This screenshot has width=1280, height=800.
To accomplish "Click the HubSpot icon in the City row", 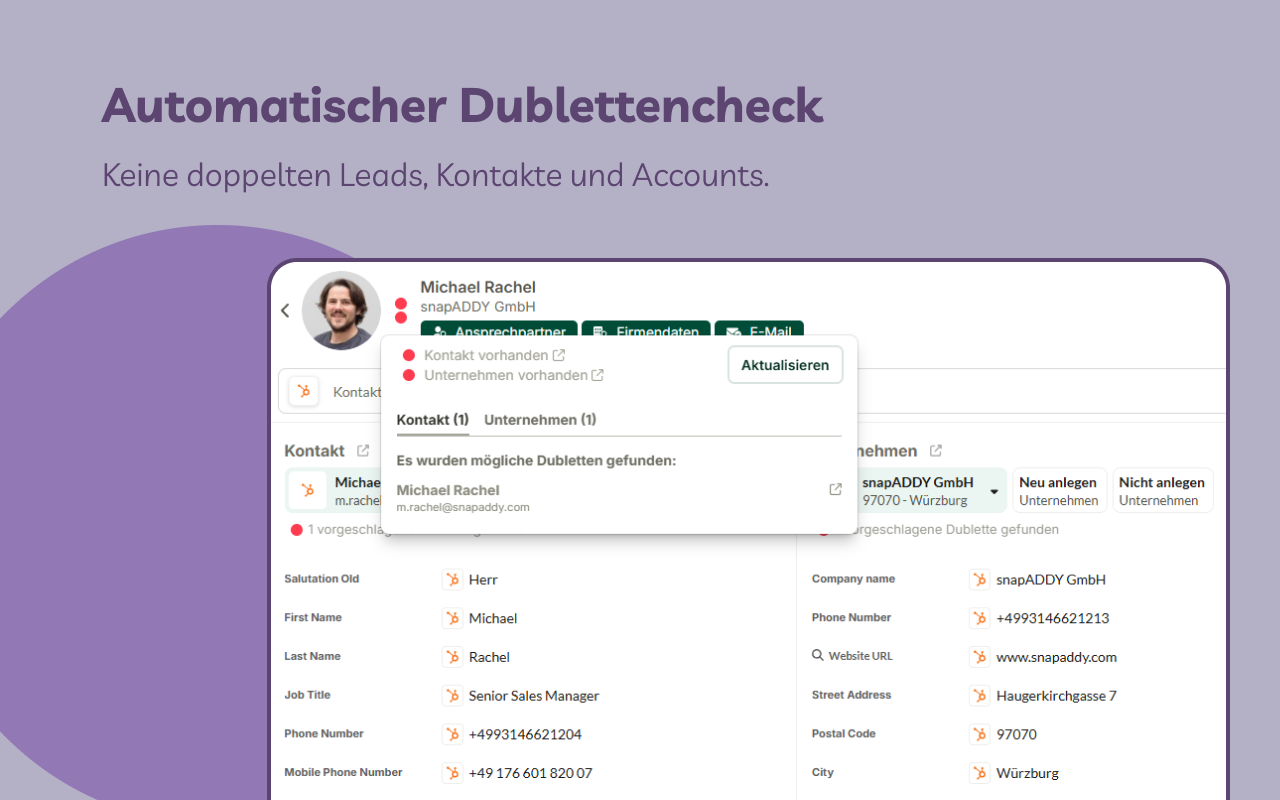I will point(980,773).
